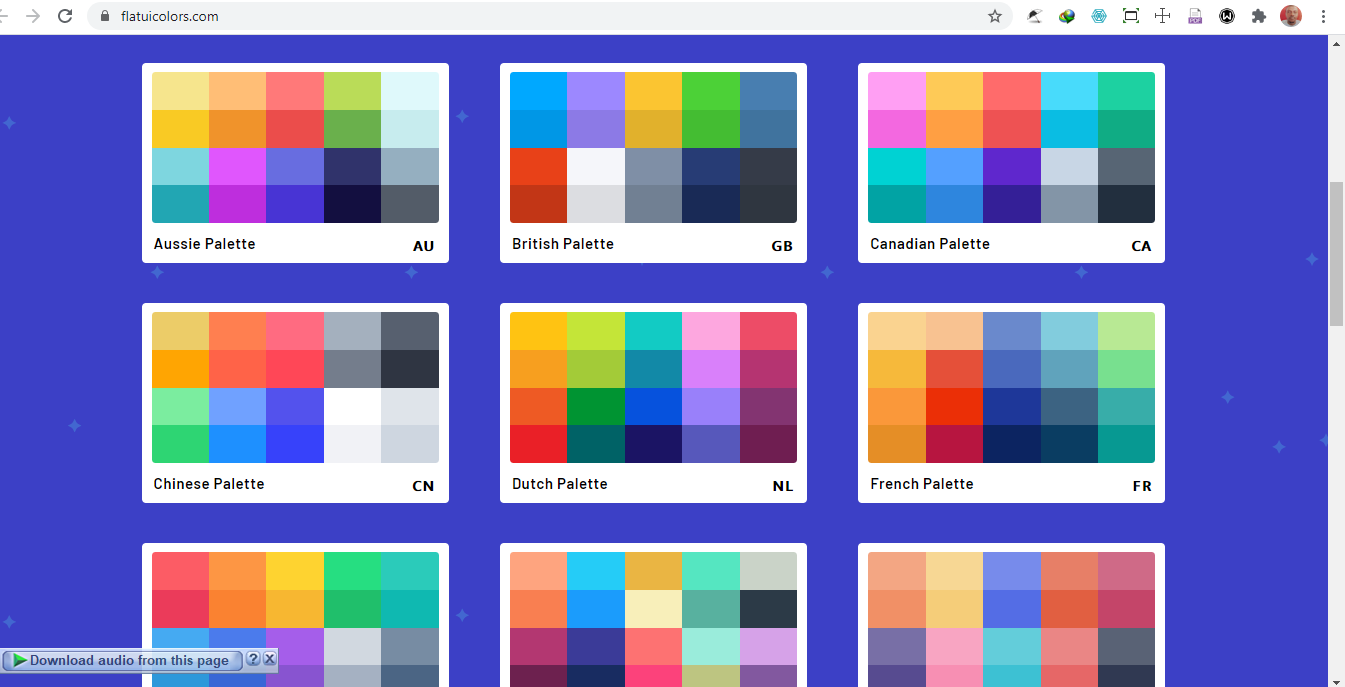Click Download audio from this page

[120, 660]
